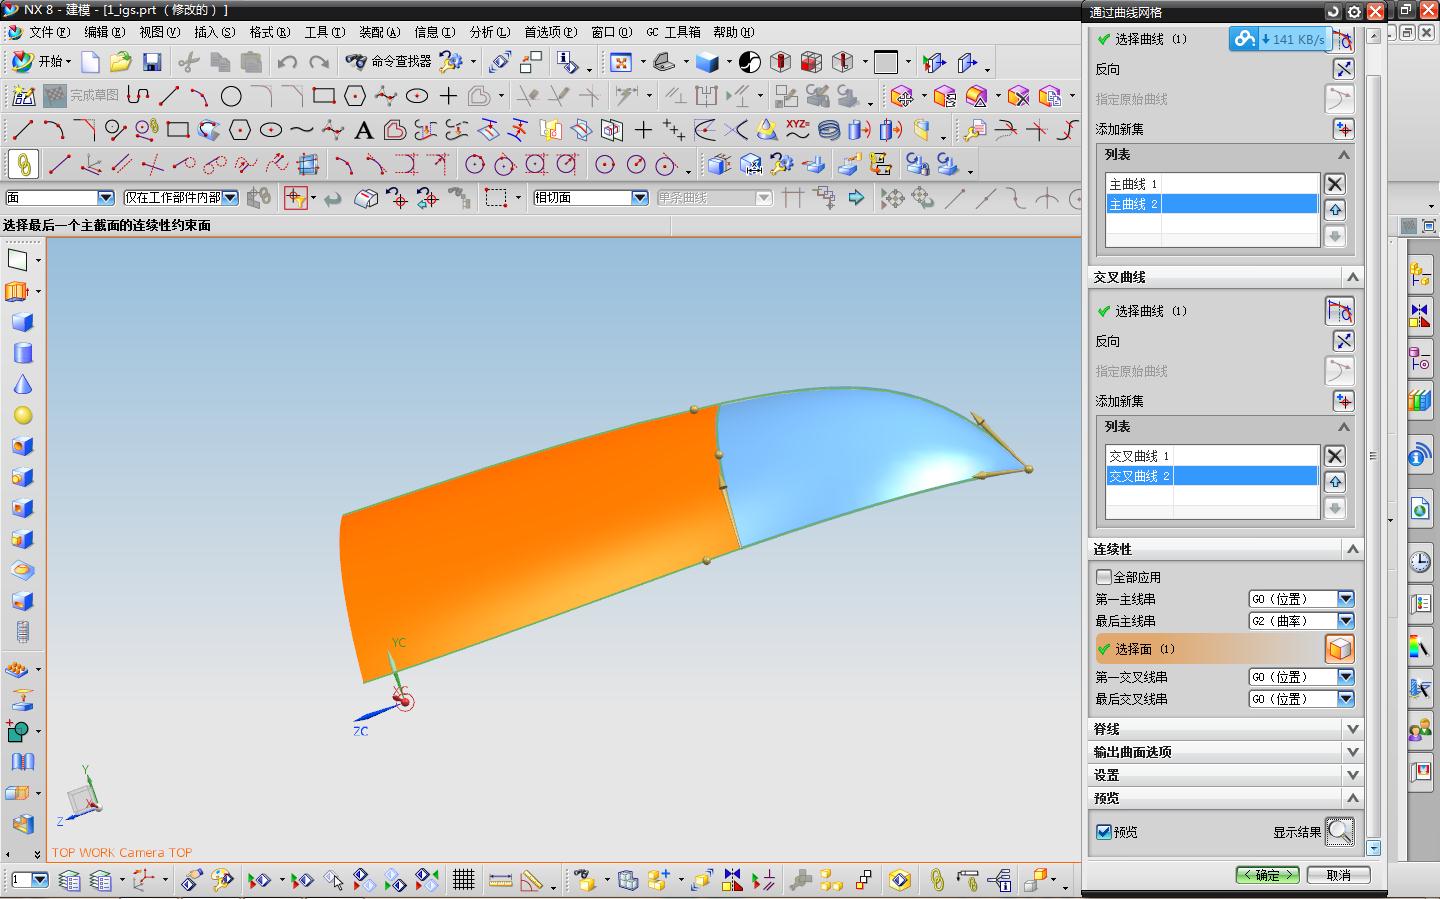Open the View (视图) menu
This screenshot has height=899, width=1440.
pos(160,32)
